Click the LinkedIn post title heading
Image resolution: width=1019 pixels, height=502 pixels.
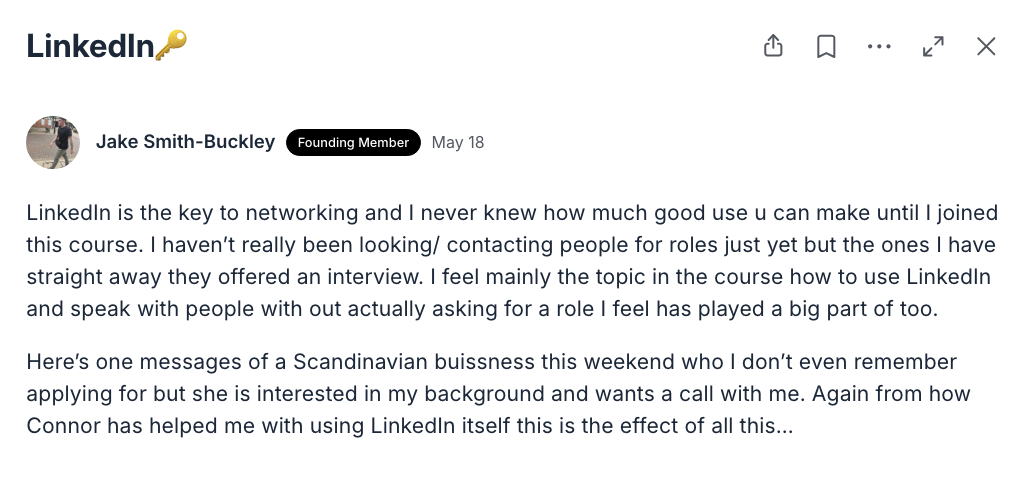(x=90, y=46)
